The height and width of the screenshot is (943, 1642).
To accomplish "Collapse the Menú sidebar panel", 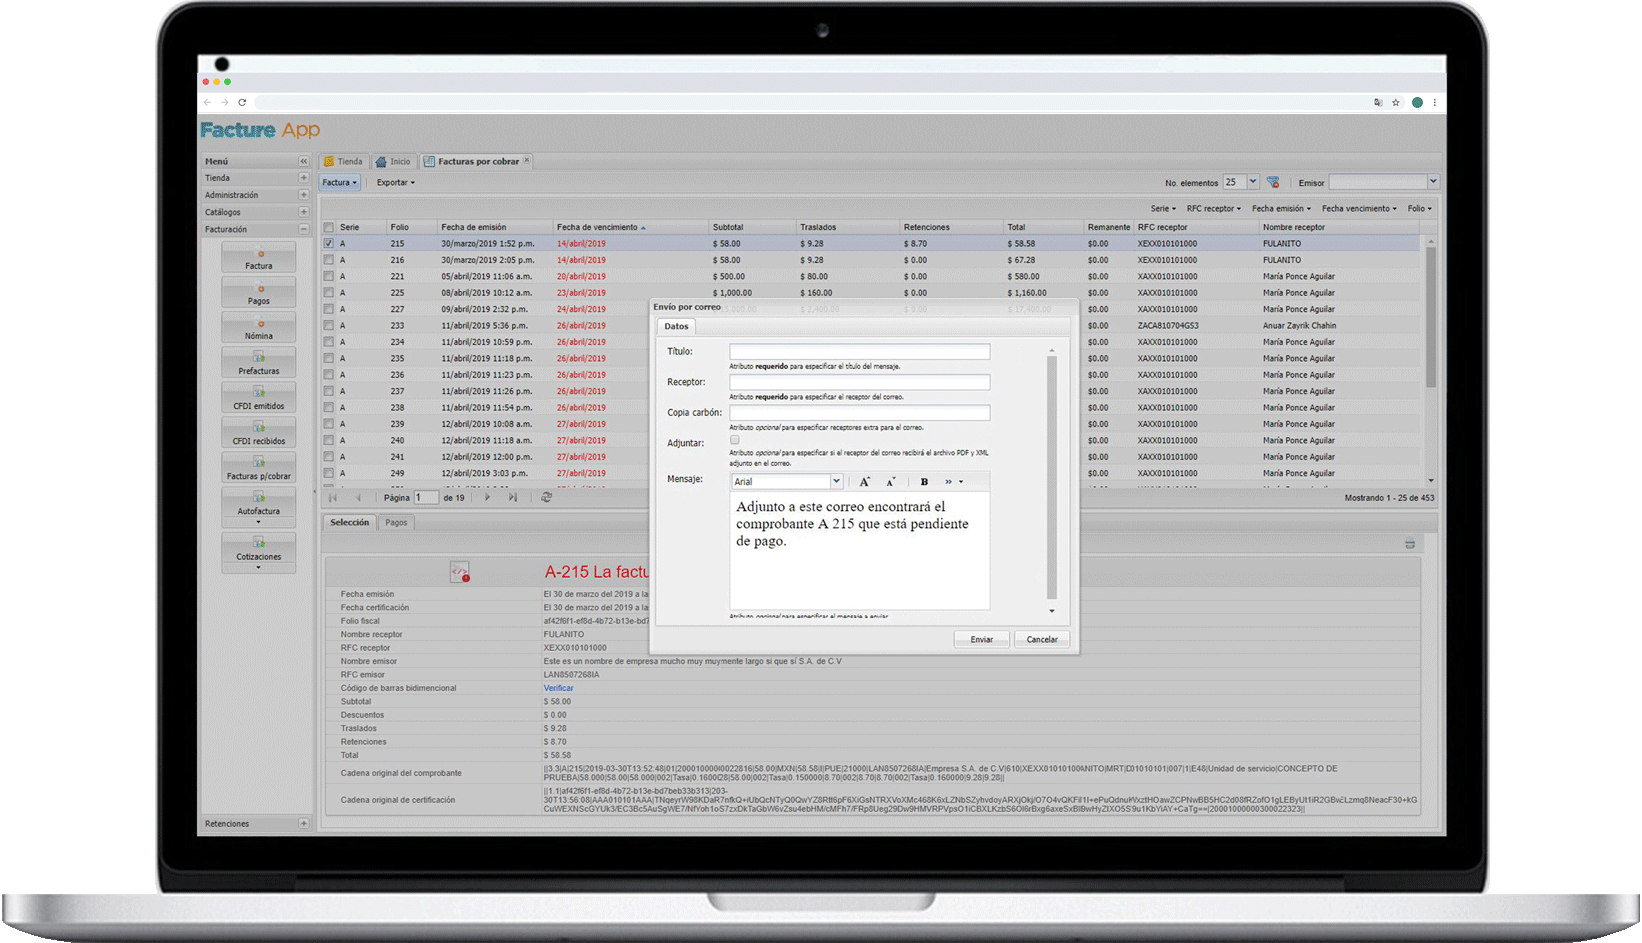I will 304,161.
